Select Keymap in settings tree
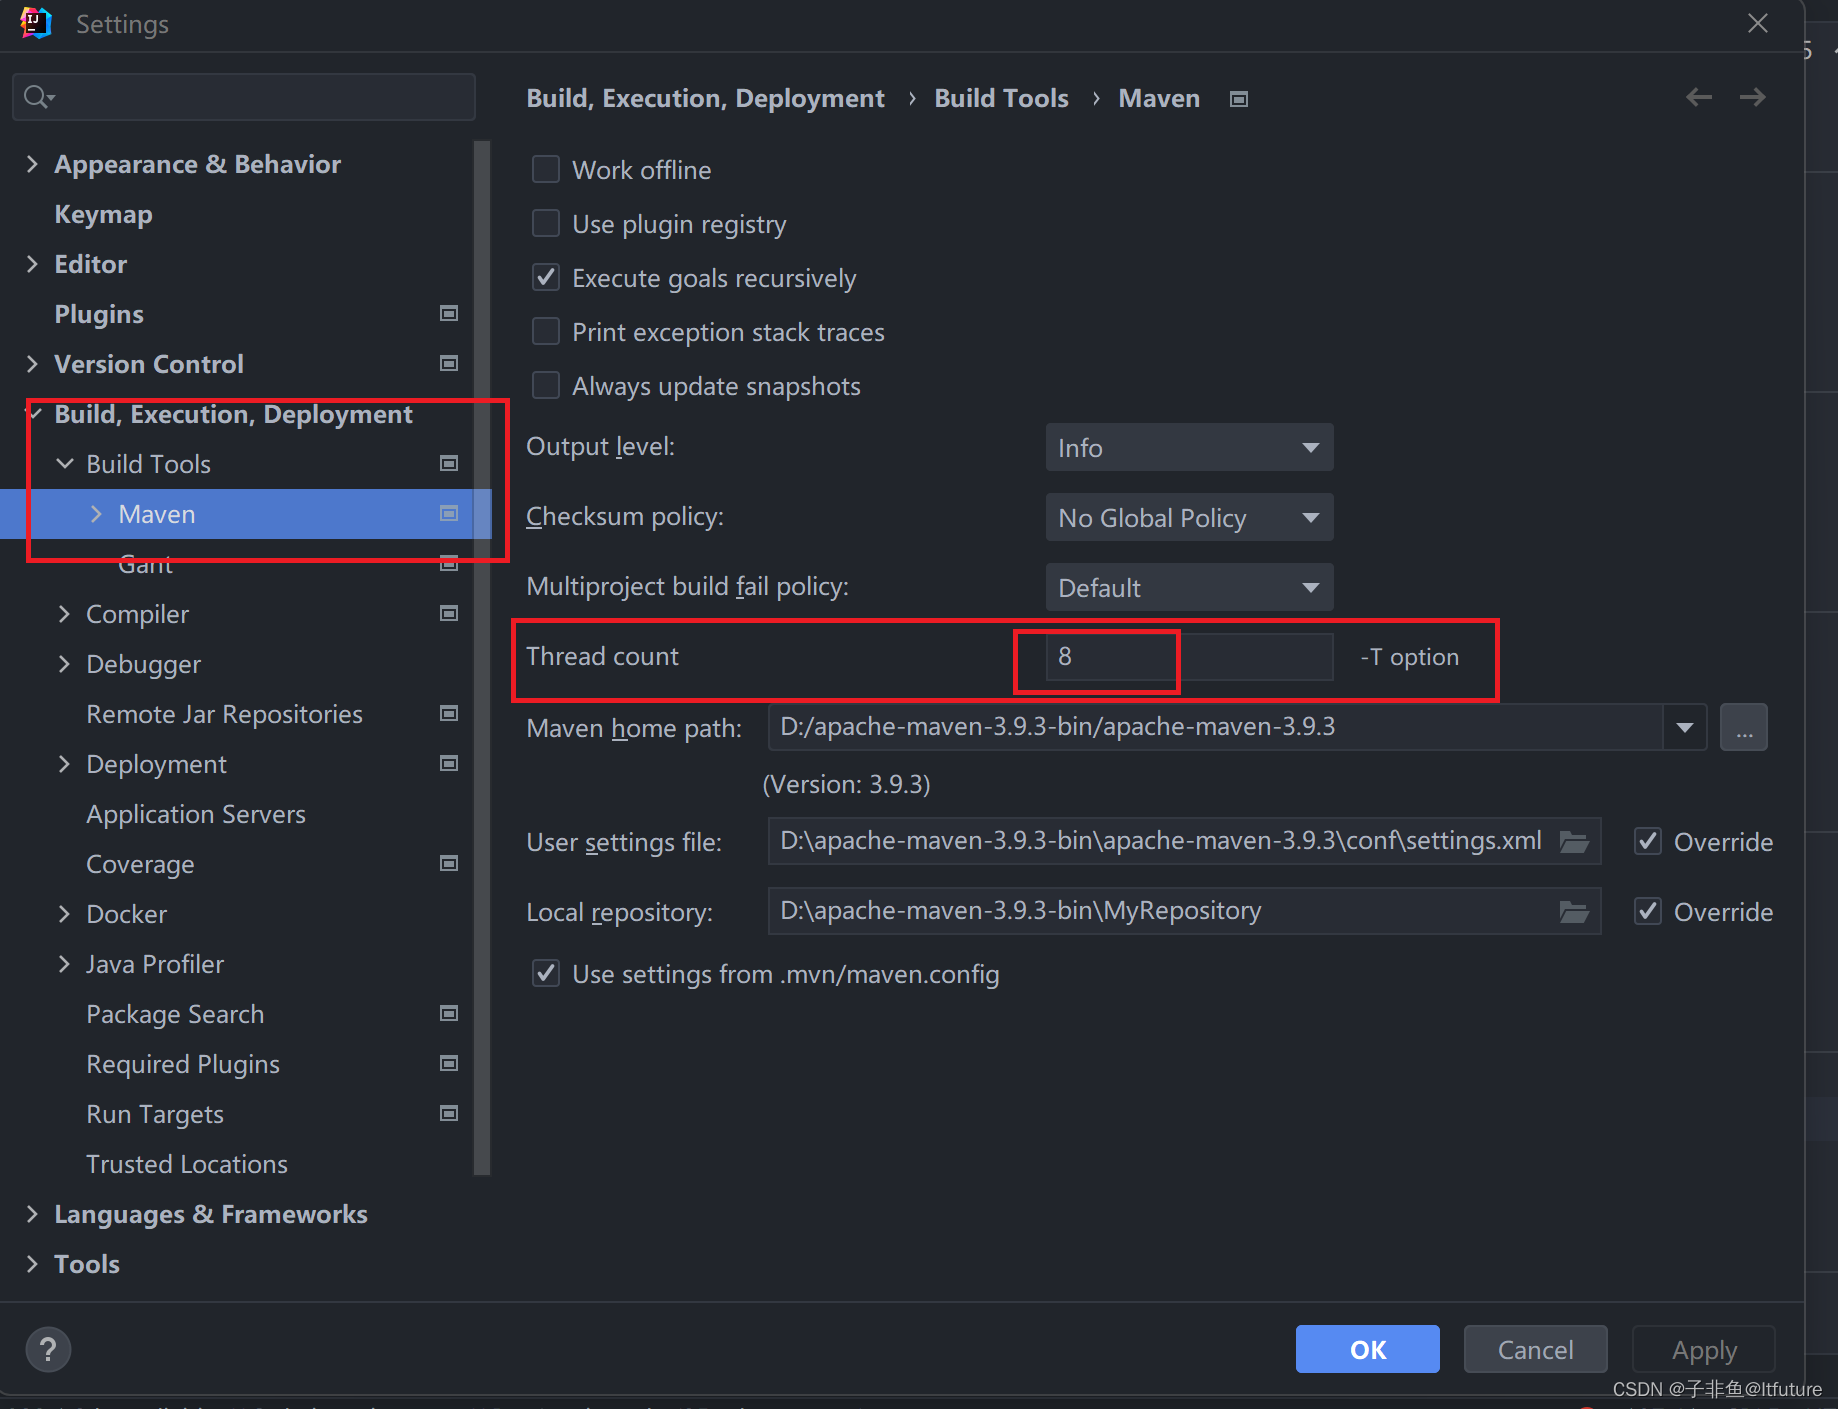Viewport: 1838px width, 1409px height. click(x=103, y=214)
